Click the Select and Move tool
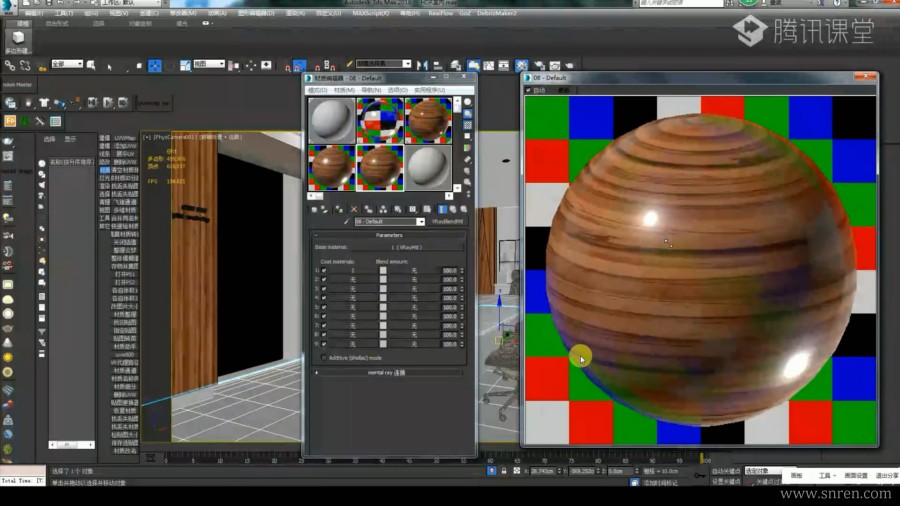The width and height of the screenshot is (900, 506). click(155, 66)
